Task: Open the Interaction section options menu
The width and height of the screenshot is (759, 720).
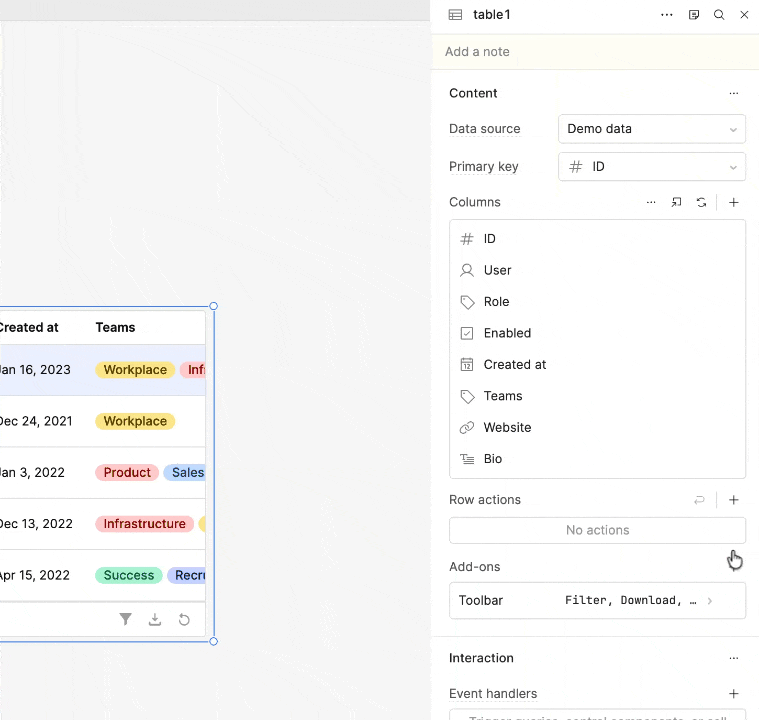Action: 734,659
